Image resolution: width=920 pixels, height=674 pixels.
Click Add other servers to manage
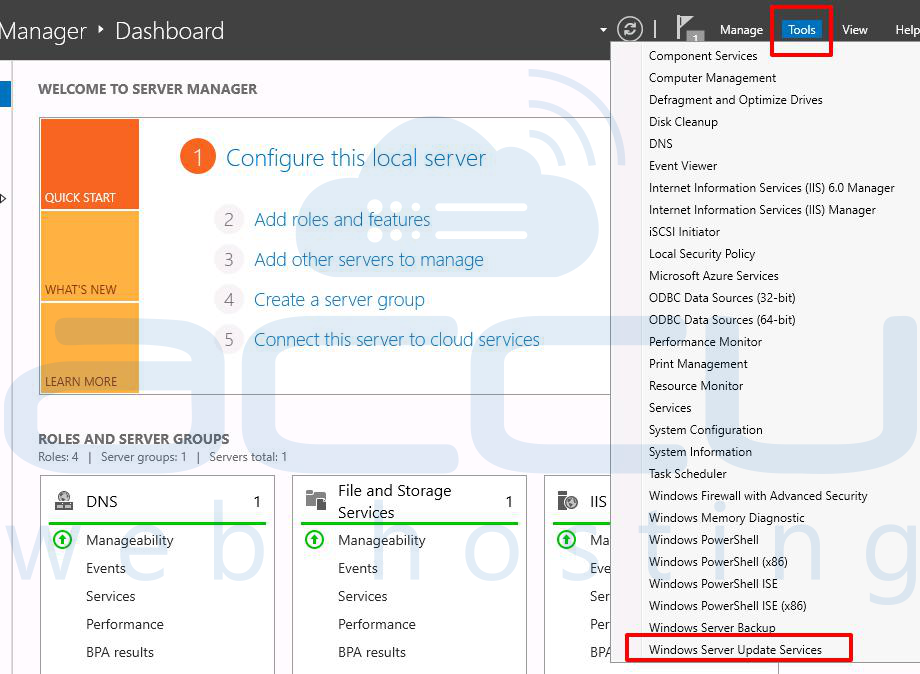point(369,259)
